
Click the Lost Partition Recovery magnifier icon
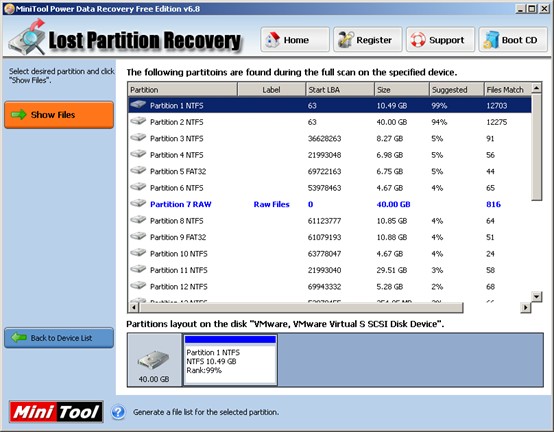click(27, 37)
